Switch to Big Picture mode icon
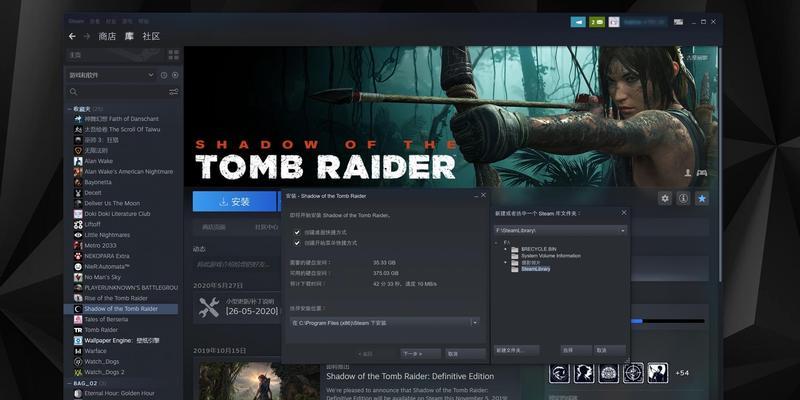The image size is (800, 400). click(x=678, y=22)
